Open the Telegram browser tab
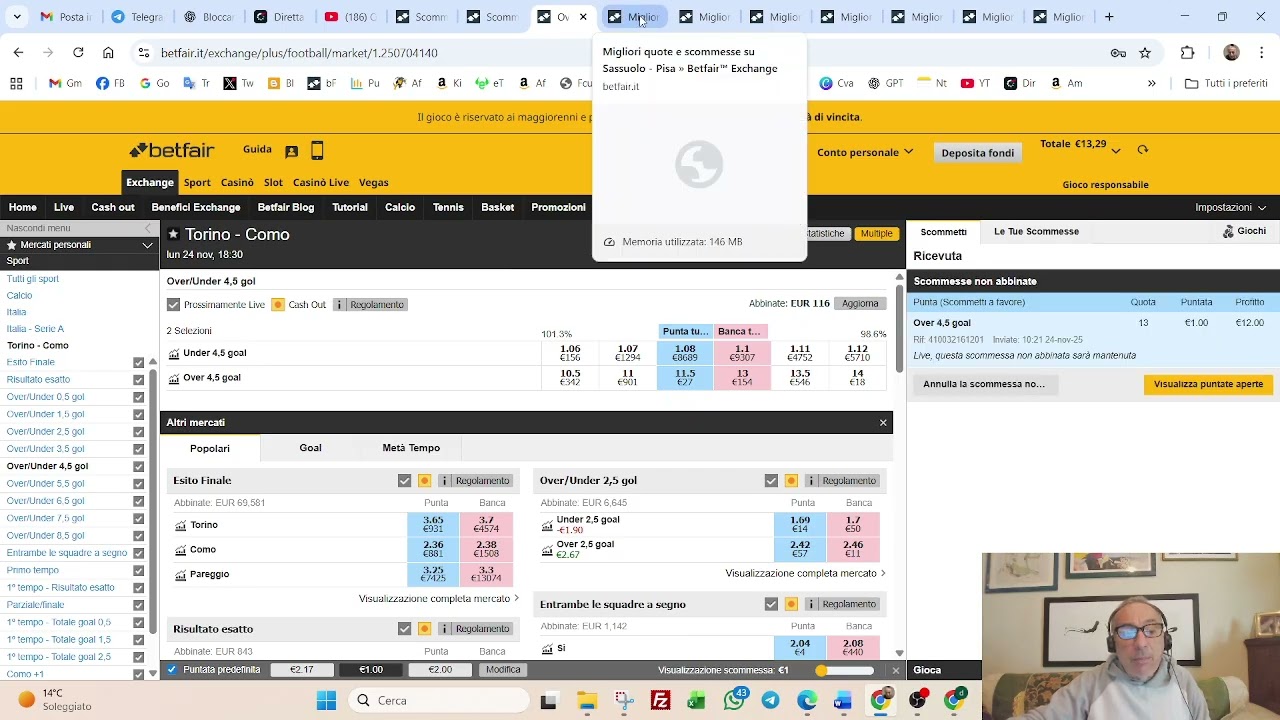 [138, 17]
